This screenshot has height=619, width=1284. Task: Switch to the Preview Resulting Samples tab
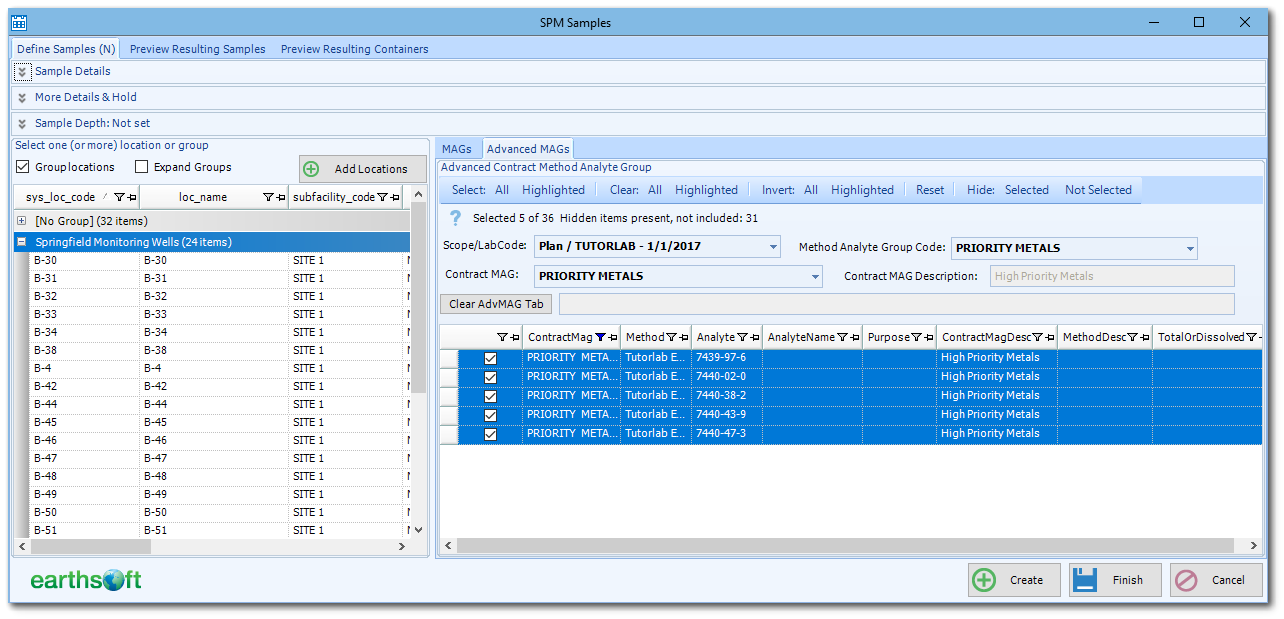(197, 48)
